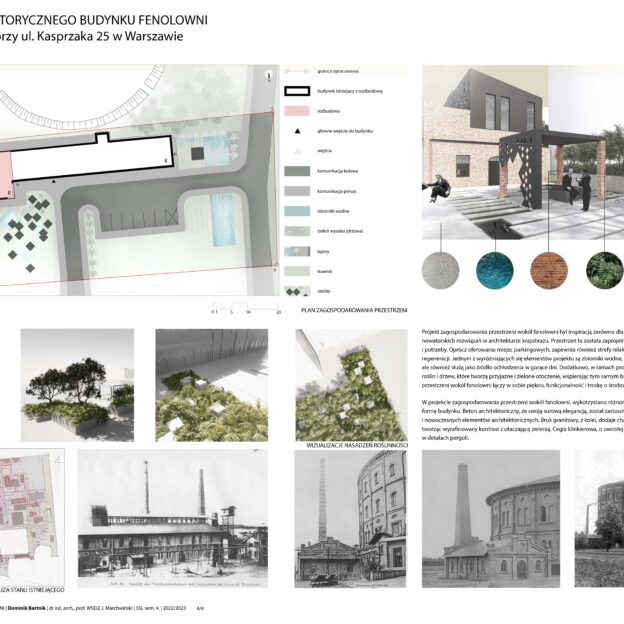Image resolution: width=624 pixels, height=624 pixels.
Task: Click the pink 'rozbudowa' legend swatch
Action: tap(297, 111)
